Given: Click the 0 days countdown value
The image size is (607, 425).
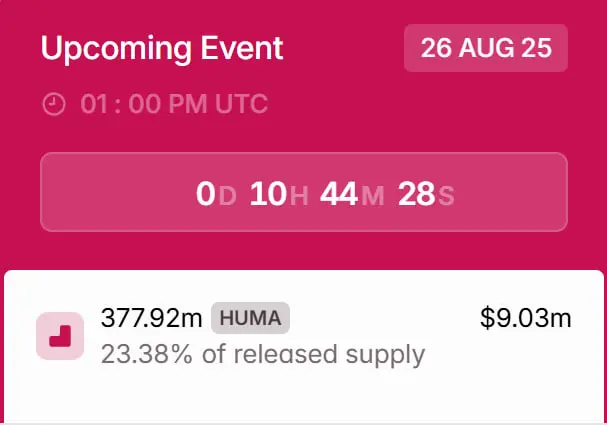Looking at the screenshot, I should (x=206, y=194).
